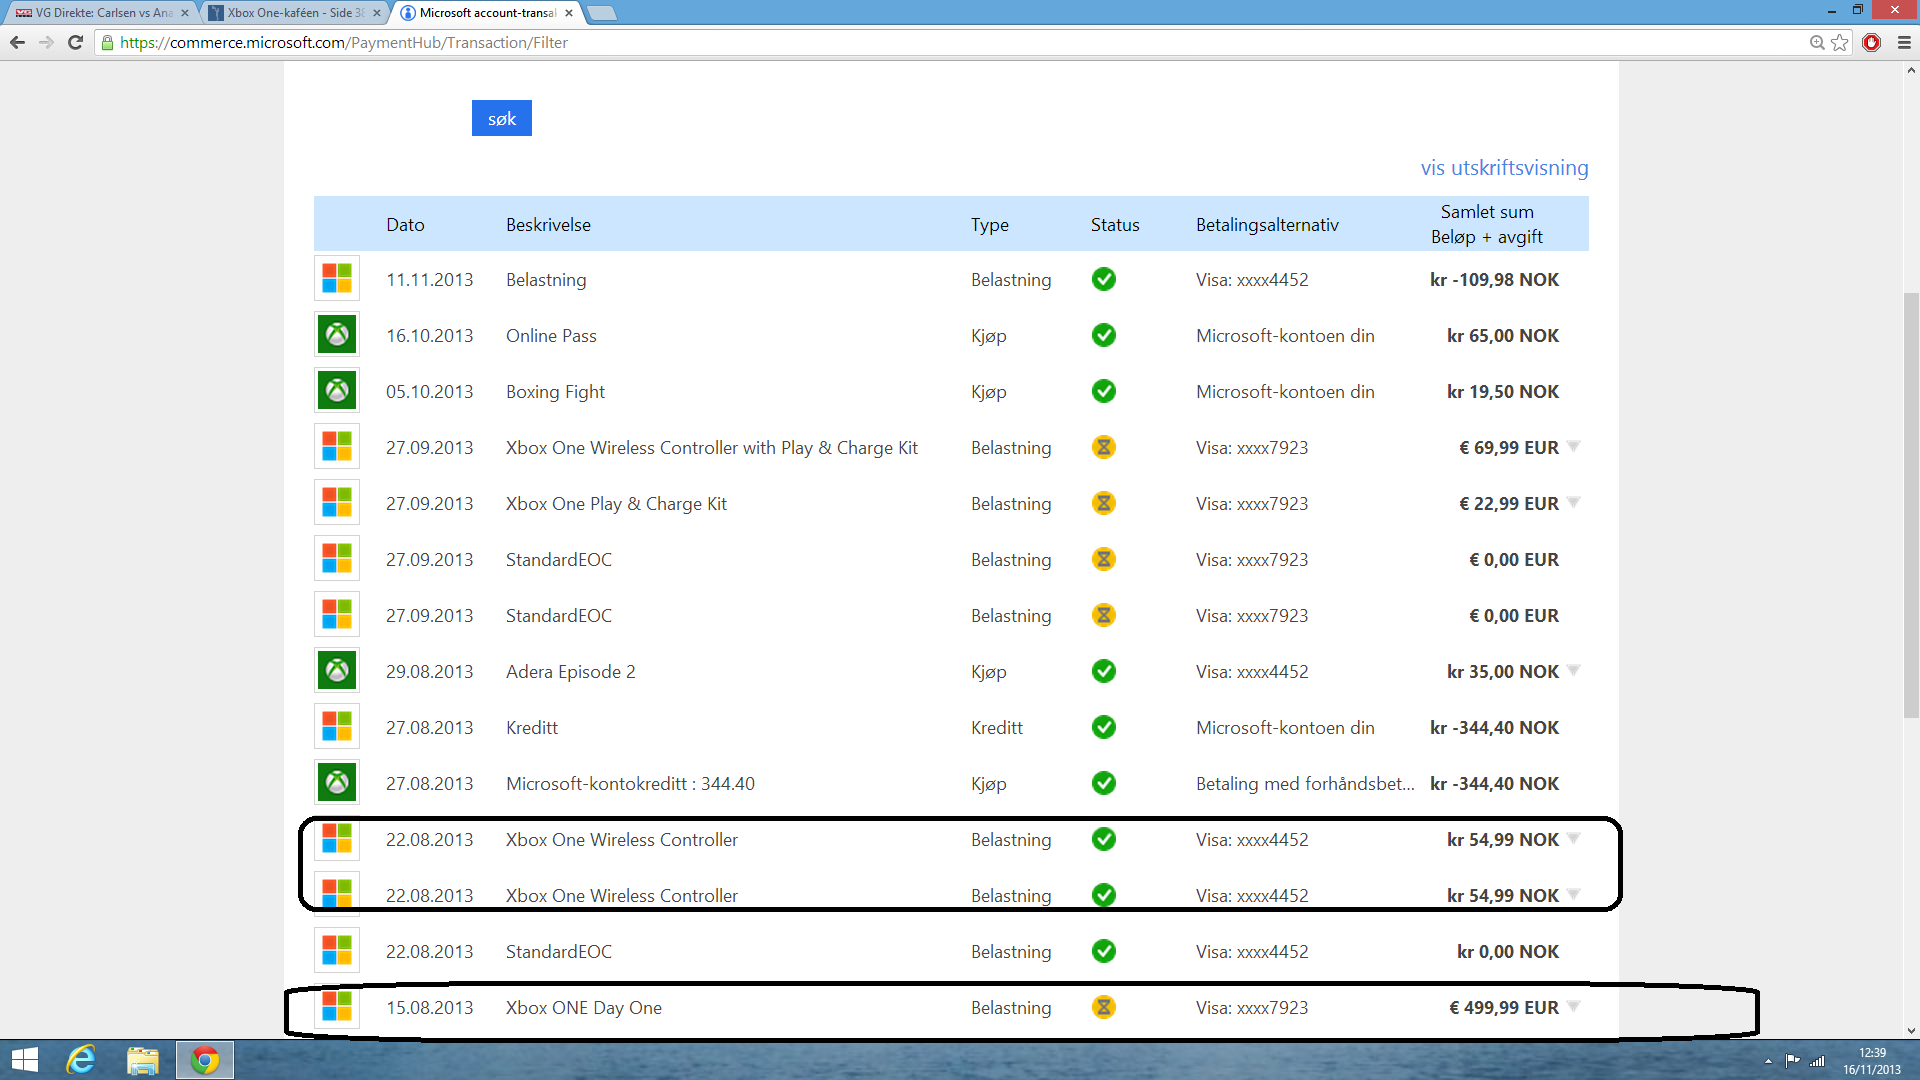Click green check status for Online Pass
Image resolution: width=1920 pixels, height=1080 pixels.
click(1104, 335)
